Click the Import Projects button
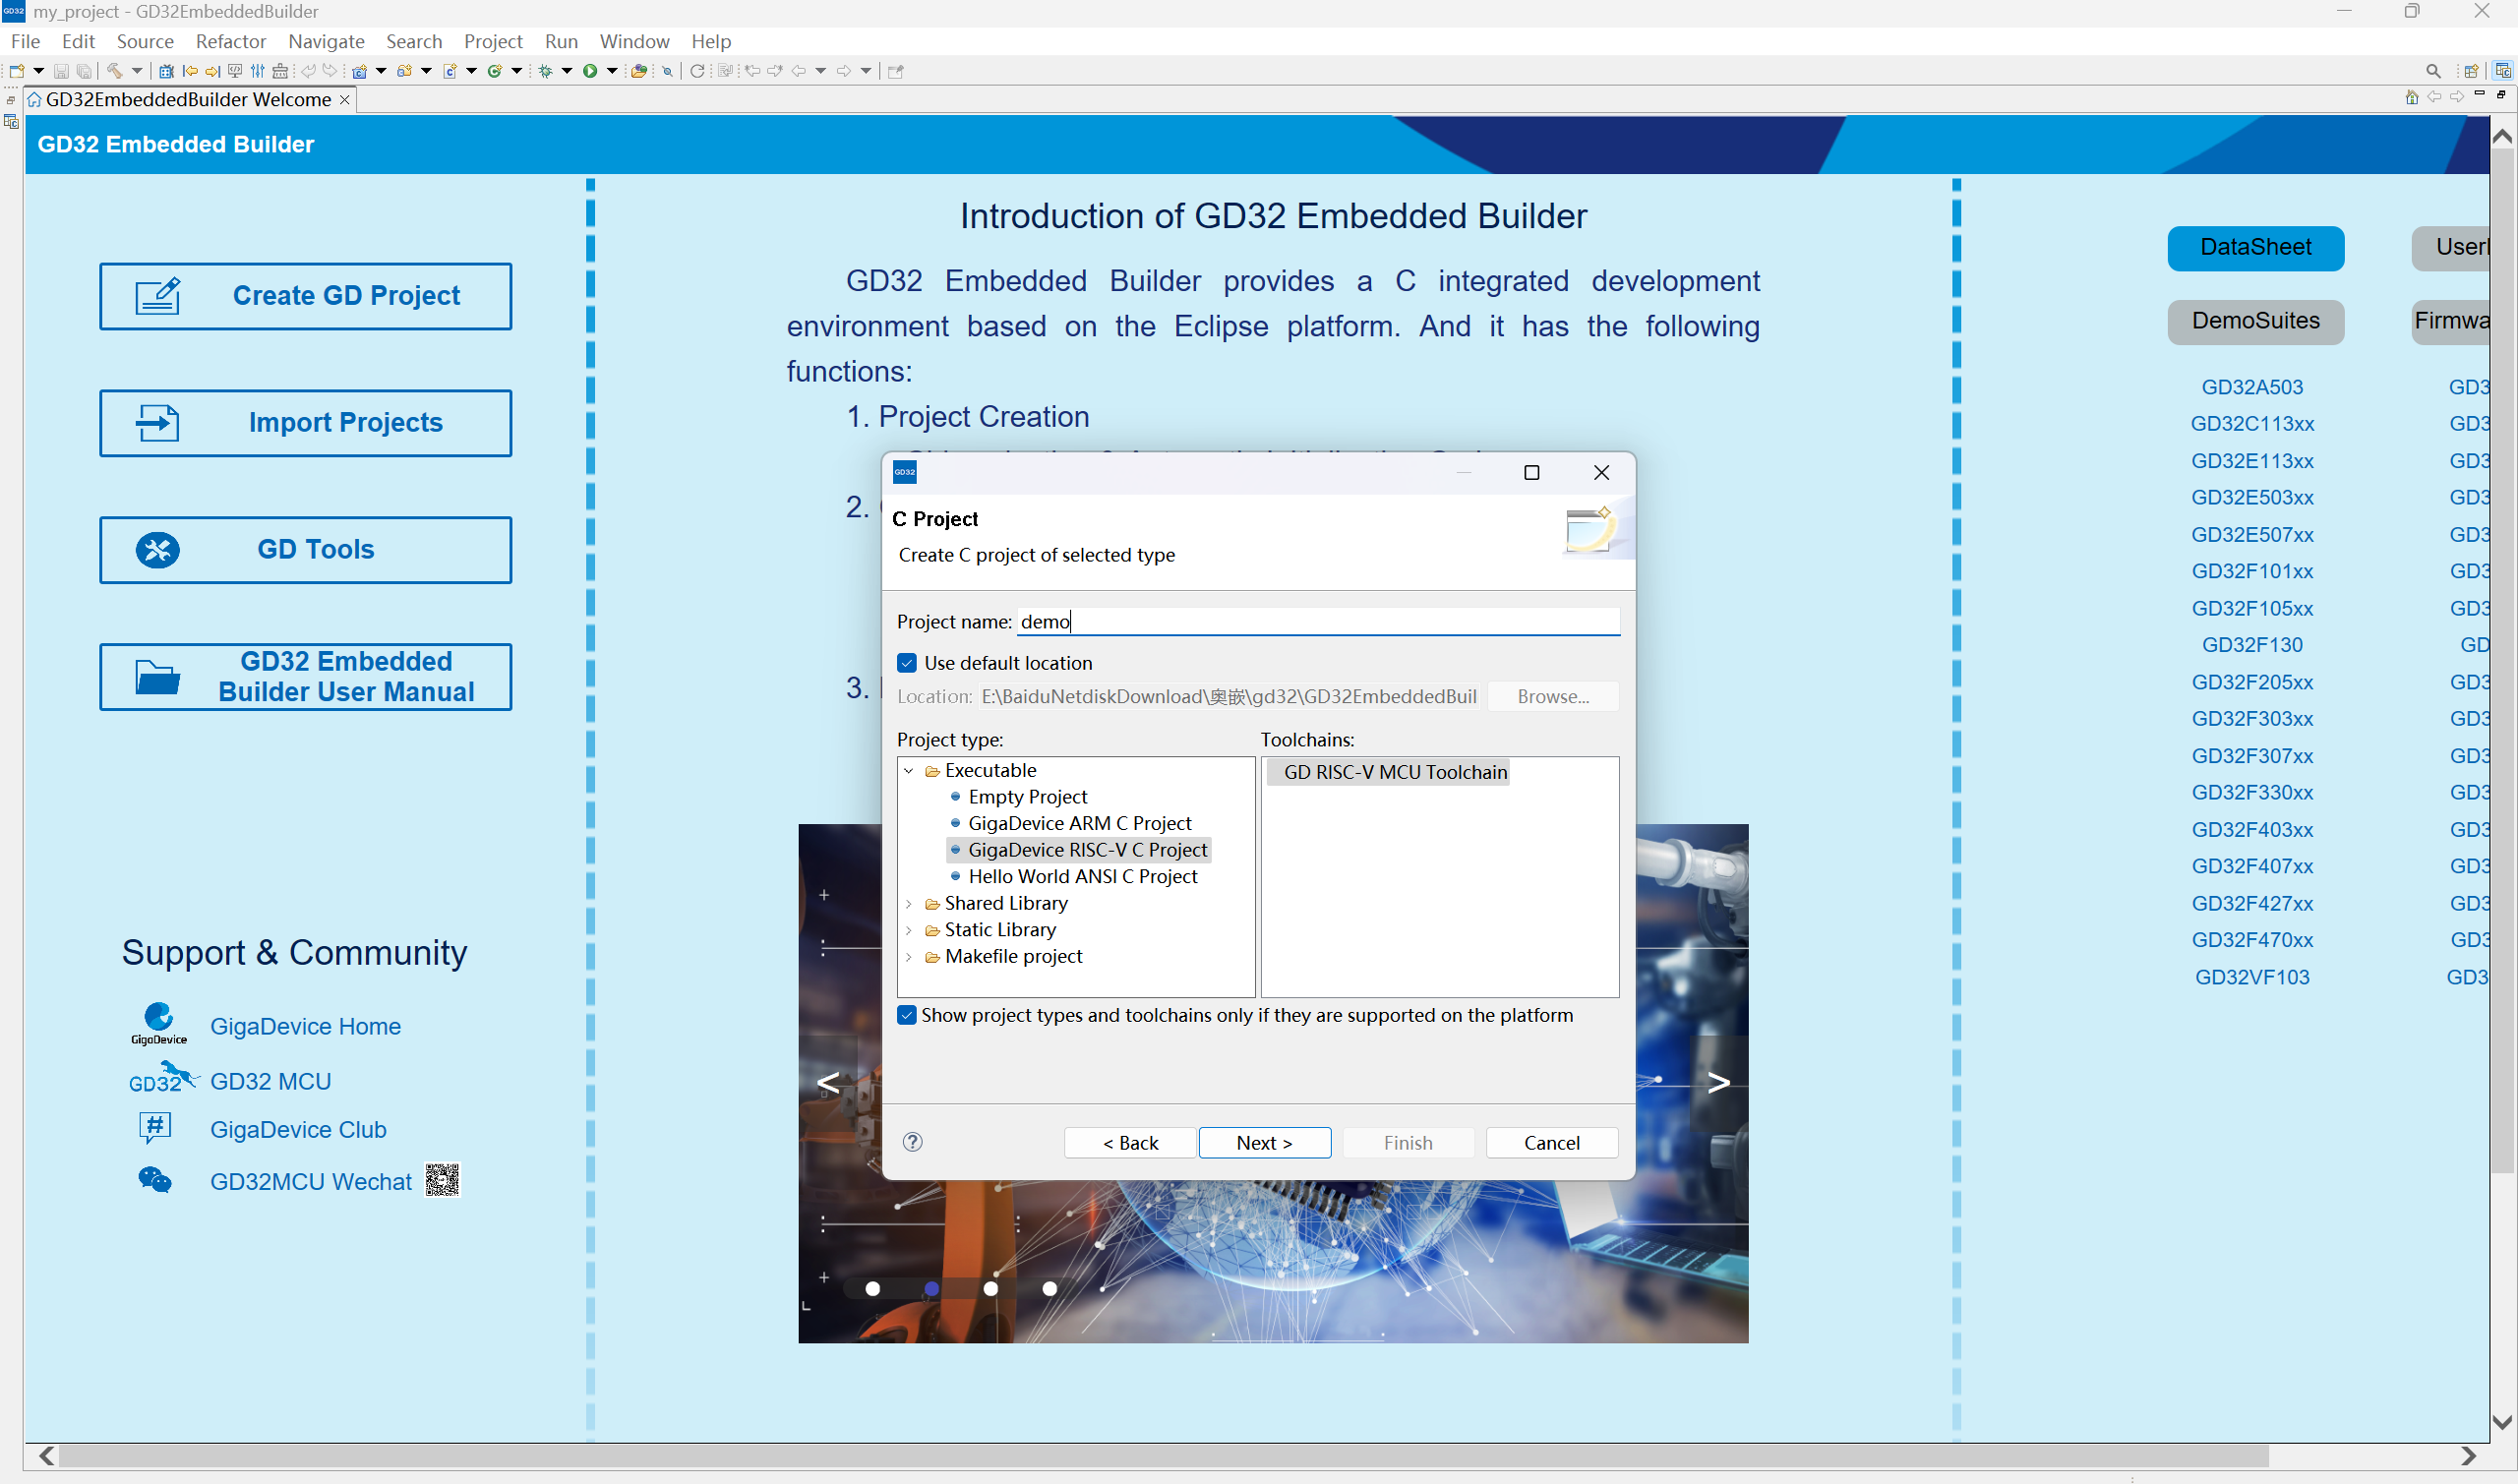Screen dimensions: 2518x1484 pyautogui.click(x=305, y=422)
